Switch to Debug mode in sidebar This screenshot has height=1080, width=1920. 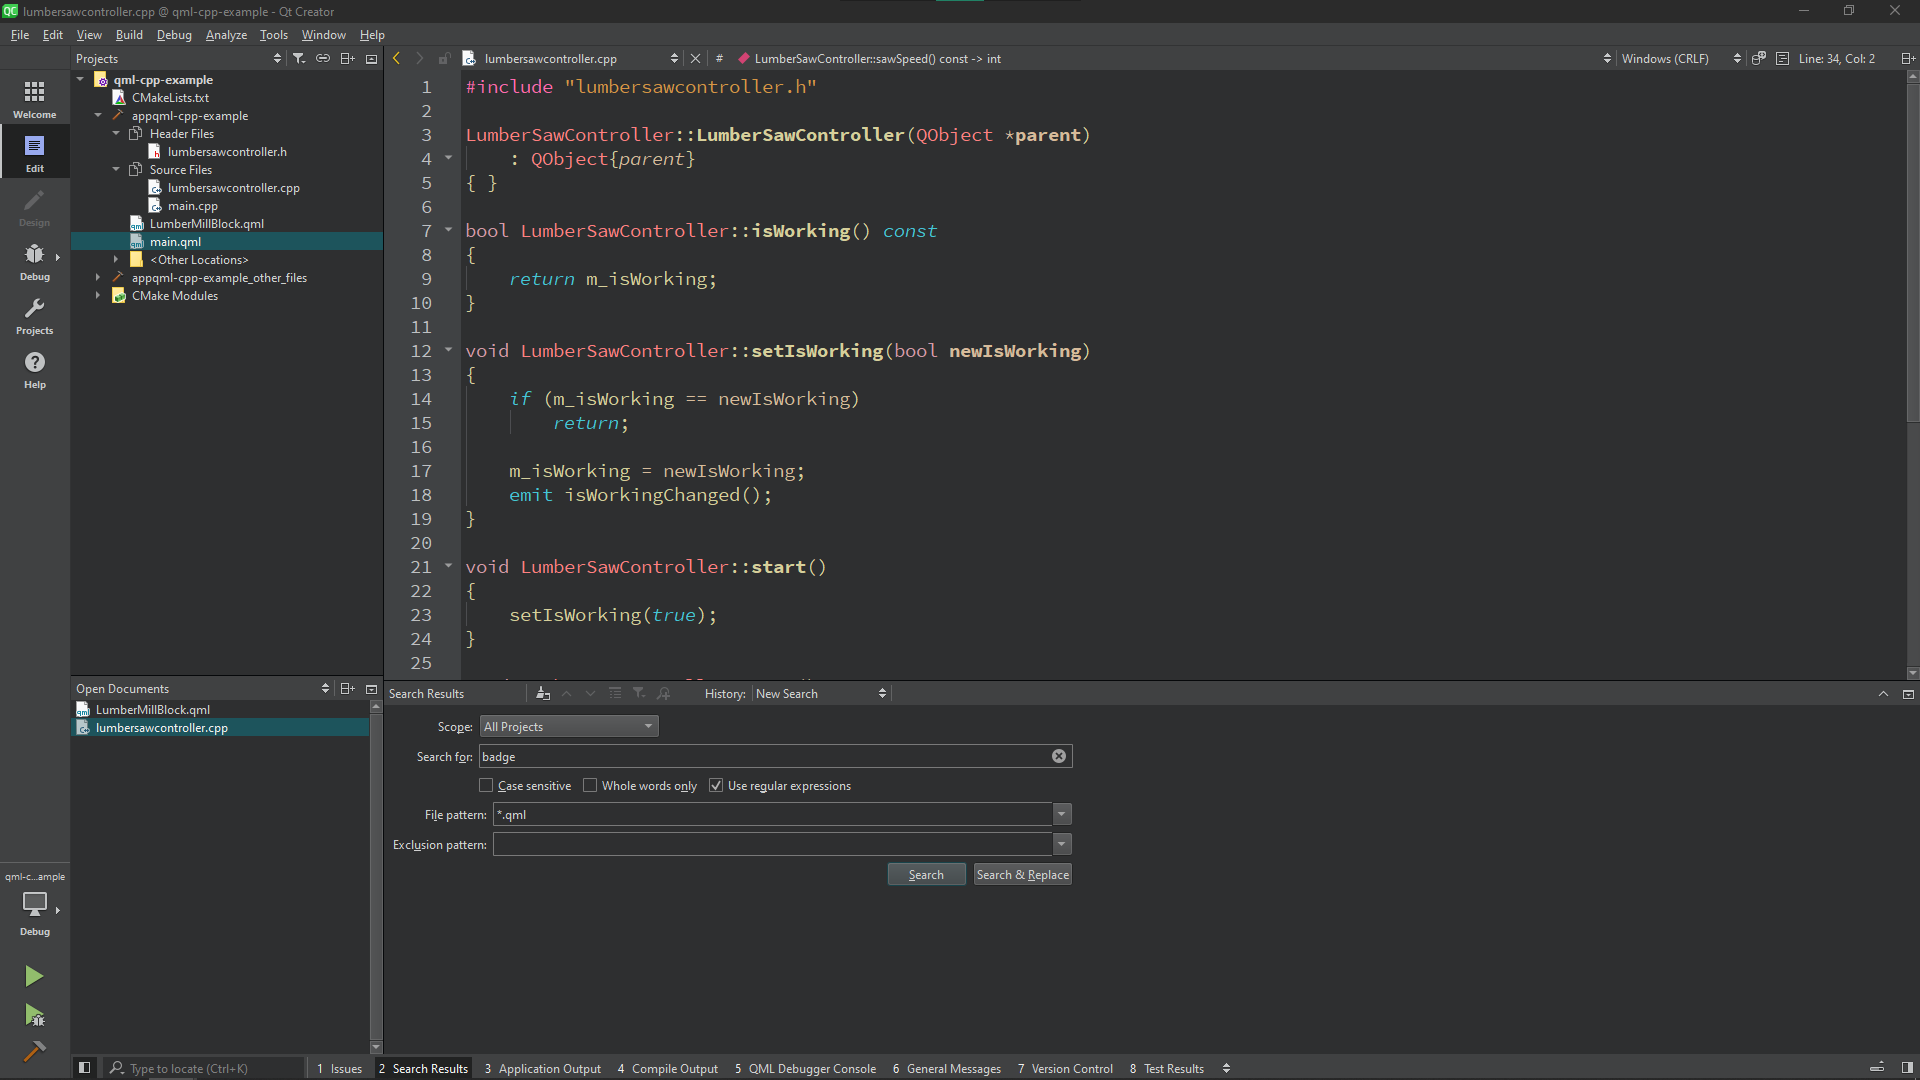point(34,261)
